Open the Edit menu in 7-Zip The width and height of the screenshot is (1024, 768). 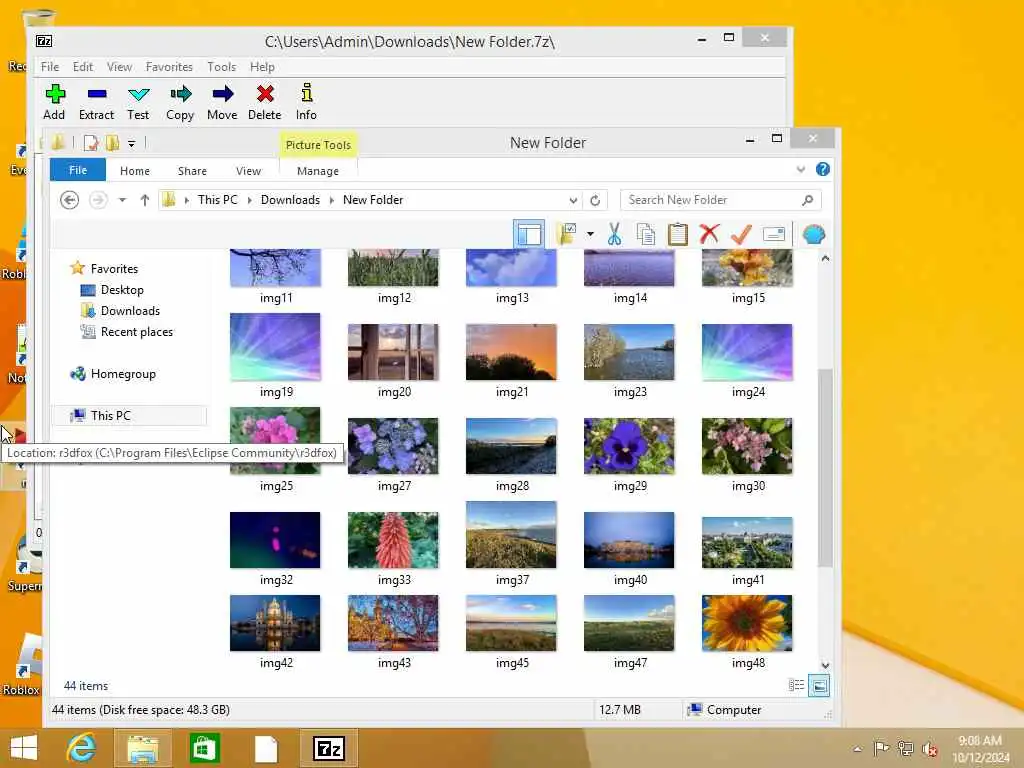point(82,67)
